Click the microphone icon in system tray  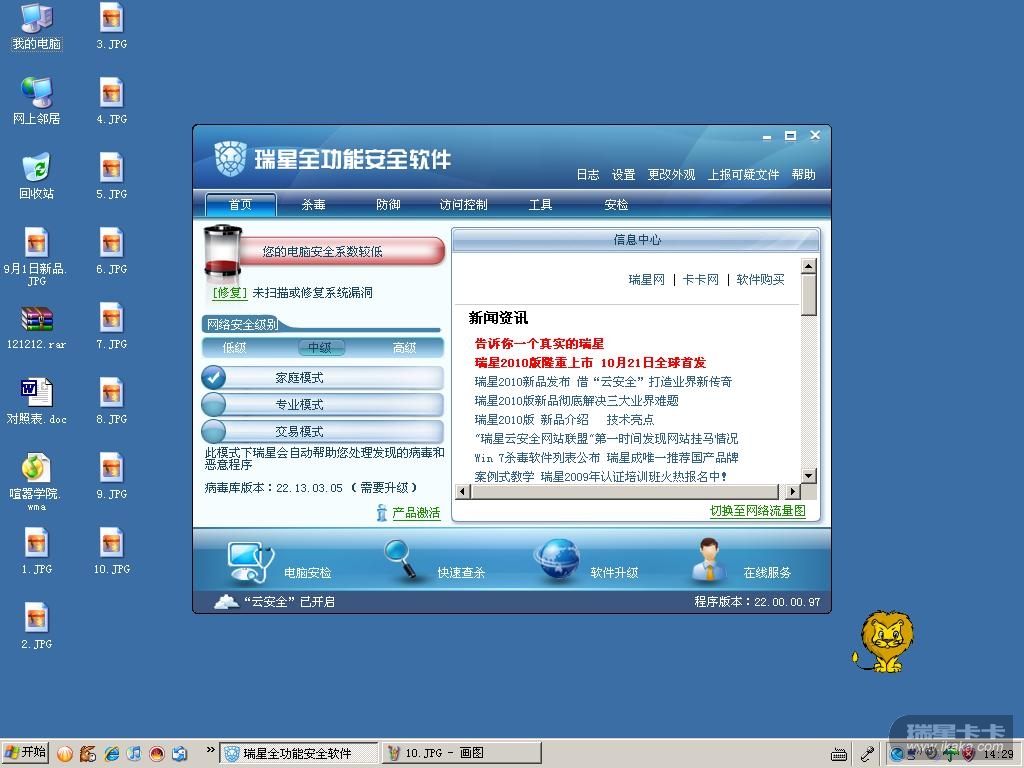pyautogui.click(x=867, y=754)
